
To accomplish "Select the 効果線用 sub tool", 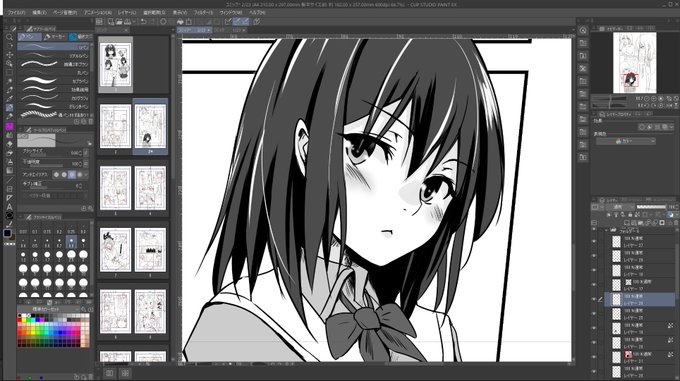I will tap(54, 89).
